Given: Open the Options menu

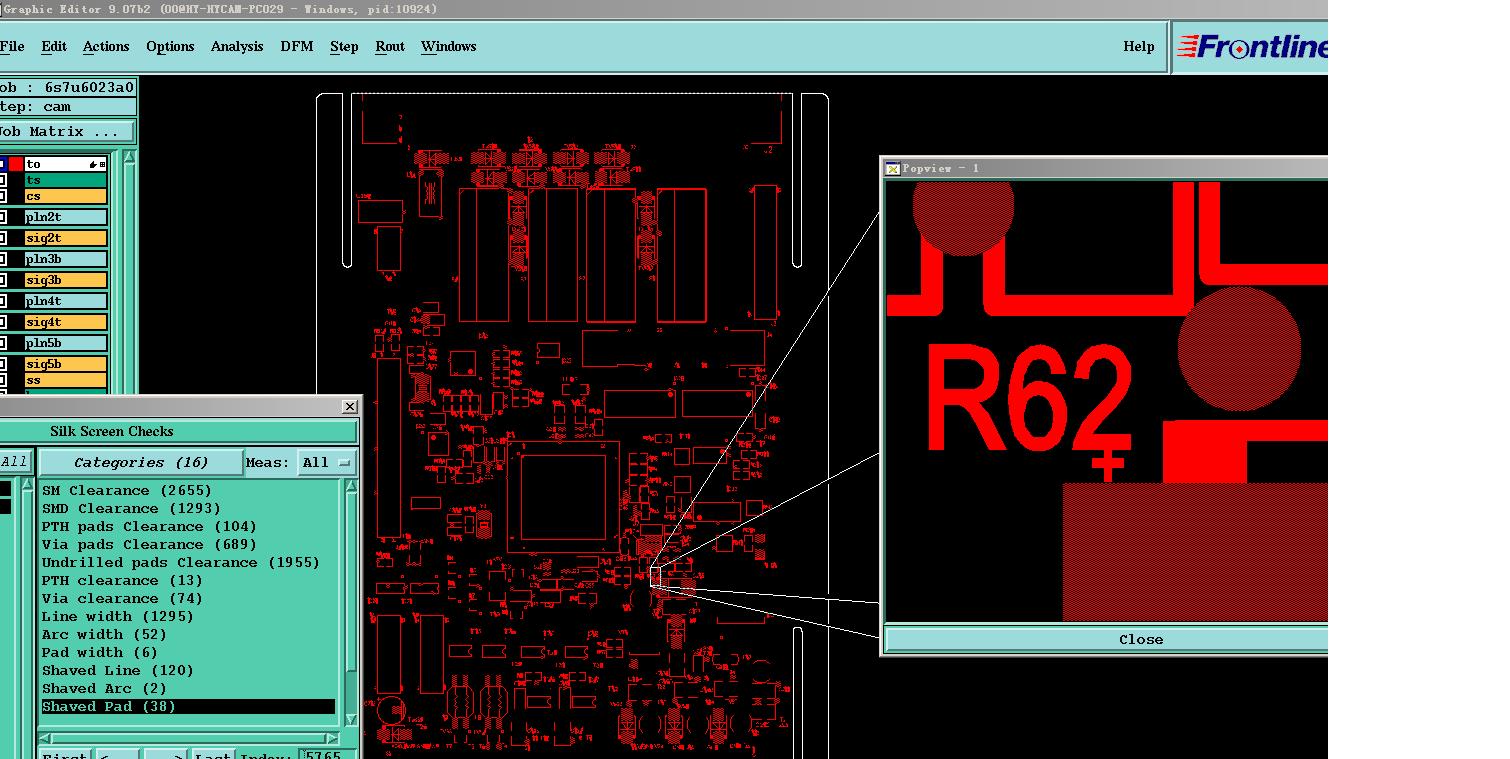Looking at the screenshot, I should pyautogui.click(x=170, y=46).
